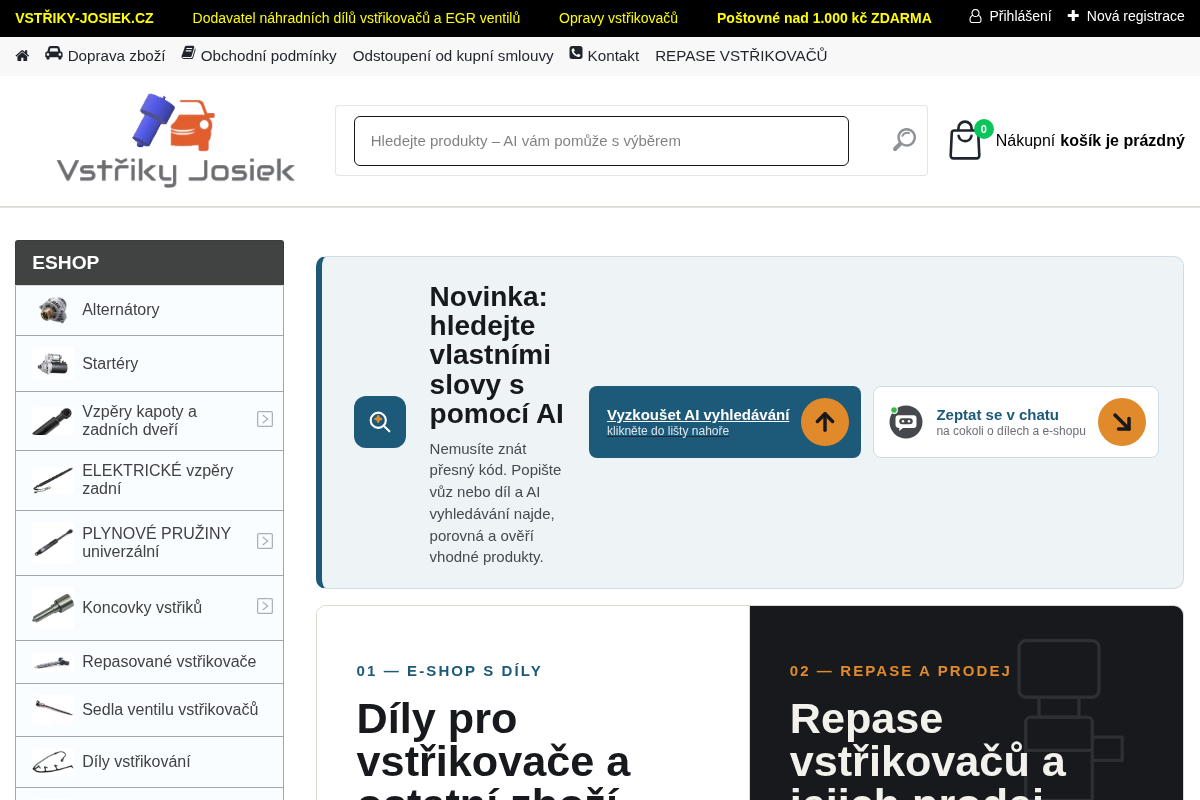
Task: Click the car icon next to Doprava zboží
Action: tap(54, 53)
